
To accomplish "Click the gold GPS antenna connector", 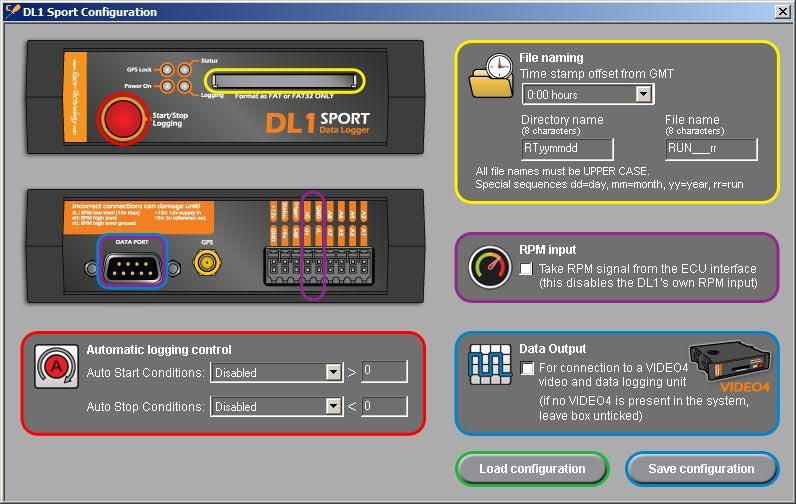I will [208, 264].
